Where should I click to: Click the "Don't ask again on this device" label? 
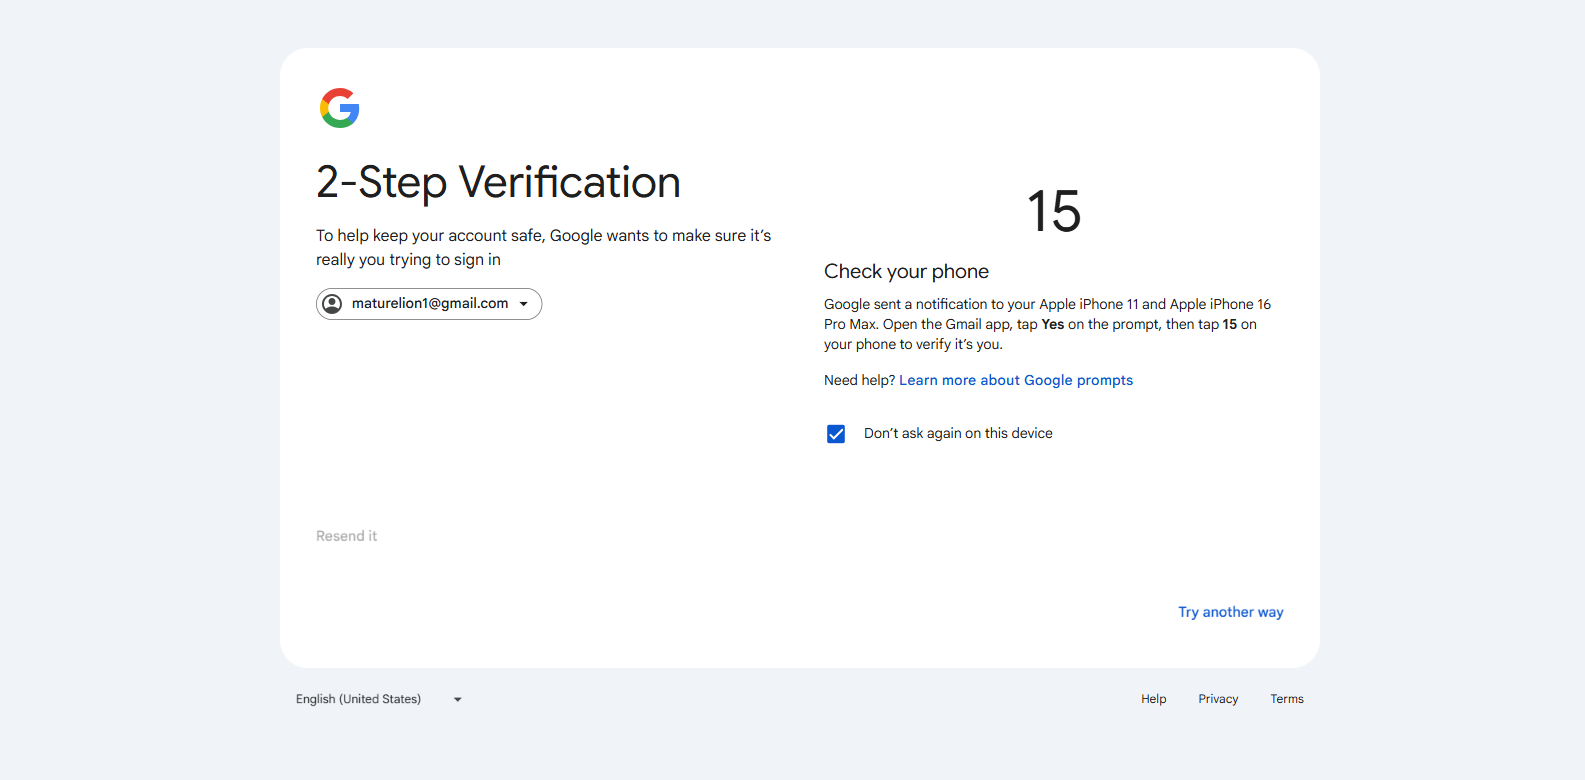click(x=958, y=433)
